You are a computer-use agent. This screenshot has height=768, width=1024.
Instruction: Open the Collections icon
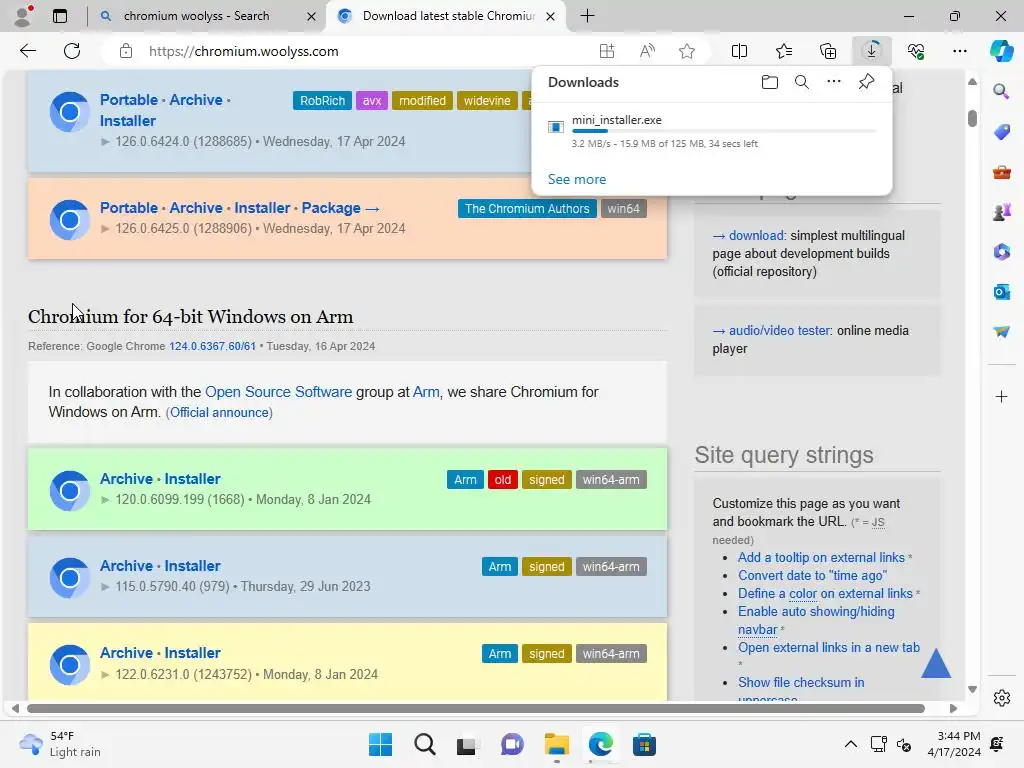pyautogui.click(x=827, y=51)
